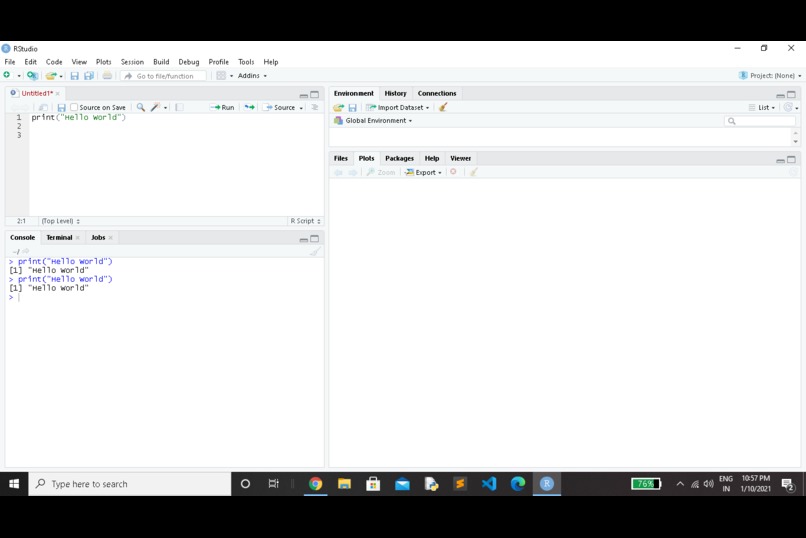
Task: Click the Clear environment objects broom icon
Action: pos(443,107)
